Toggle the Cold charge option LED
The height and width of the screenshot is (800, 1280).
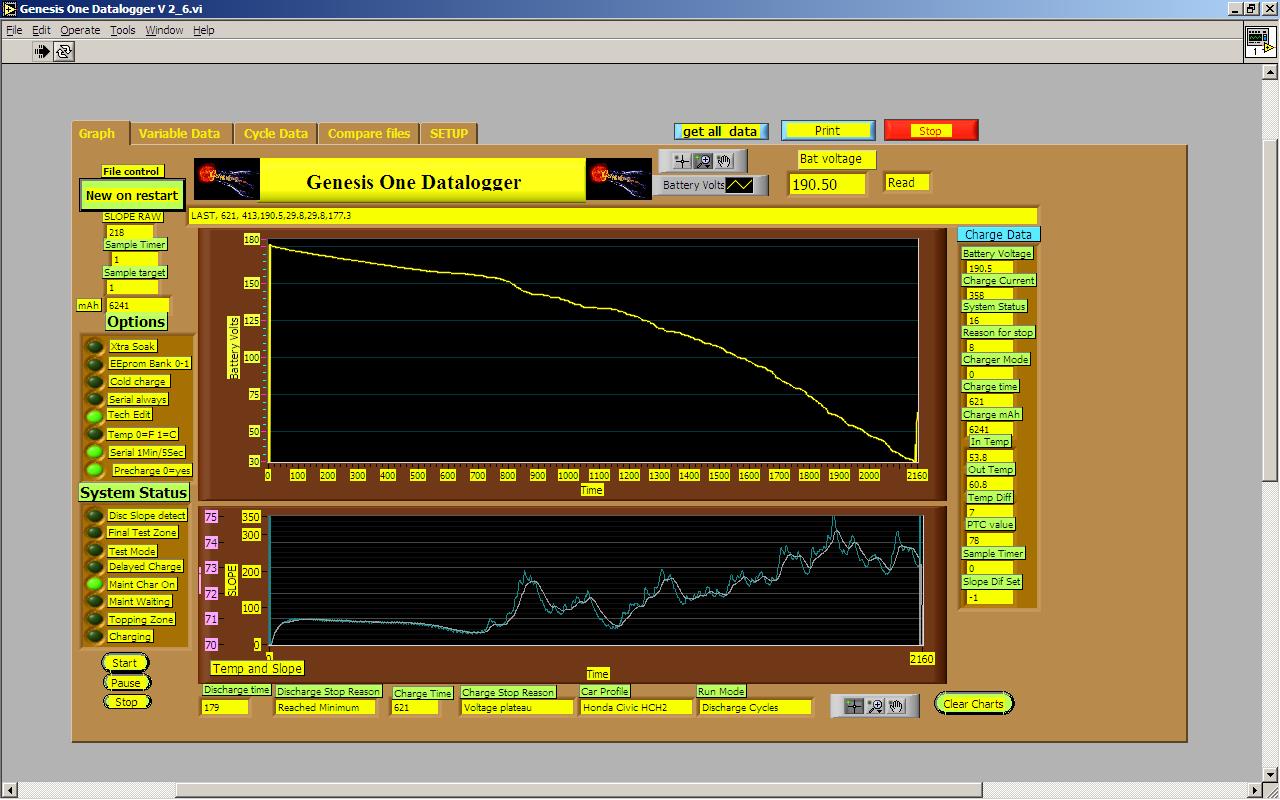[95, 382]
